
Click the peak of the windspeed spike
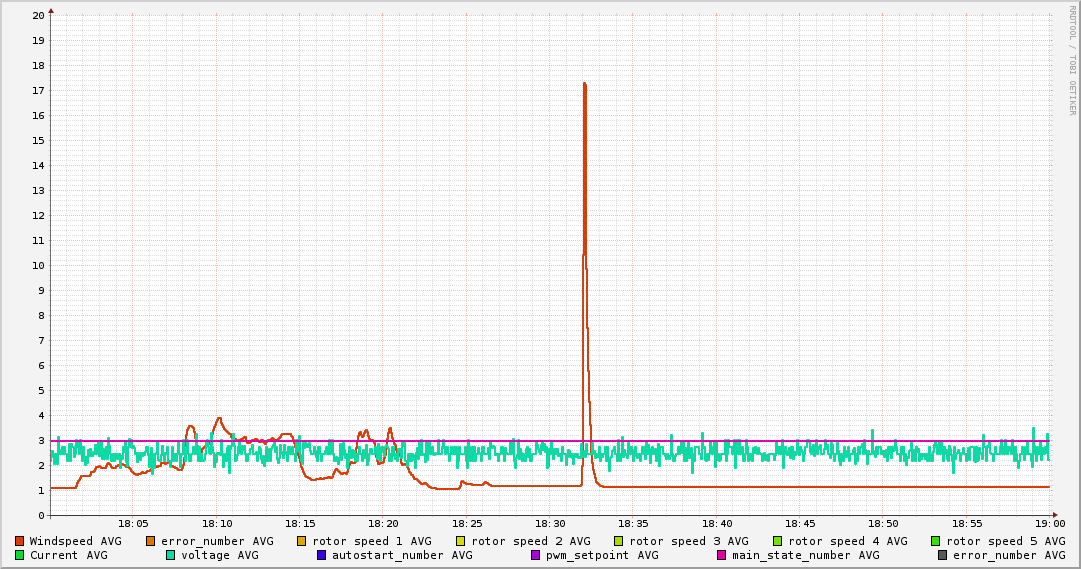tap(584, 84)
